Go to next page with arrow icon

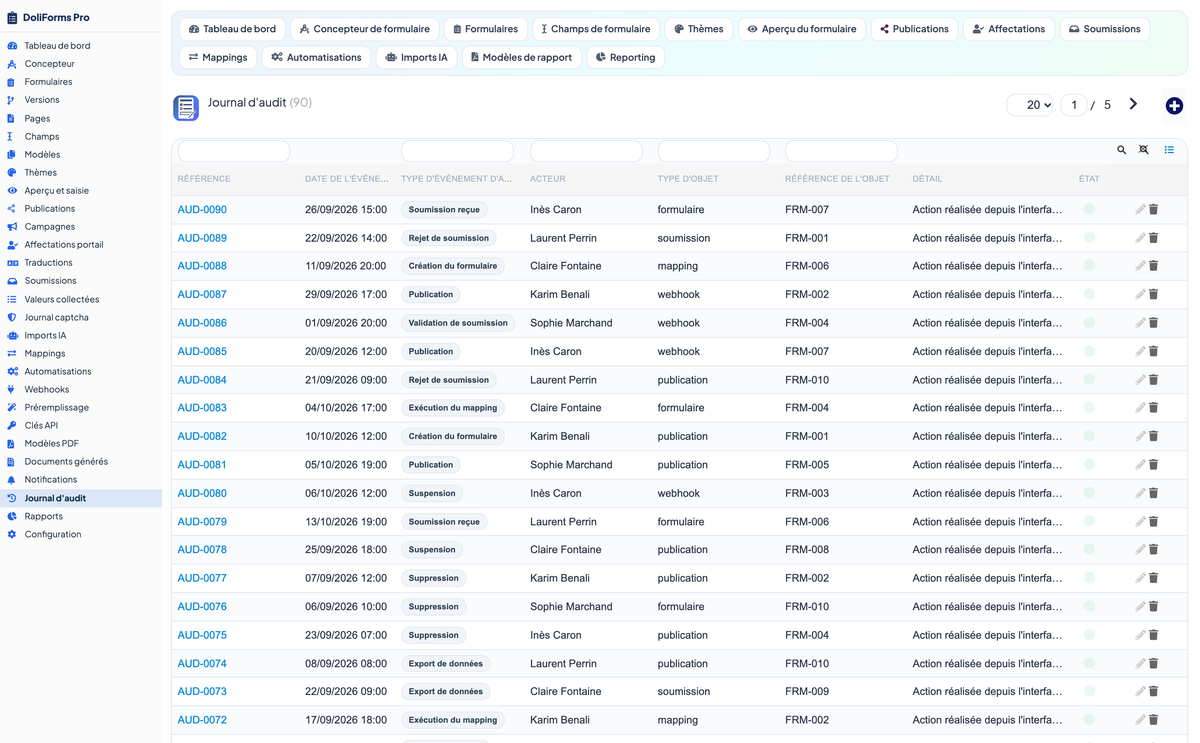1133,104
